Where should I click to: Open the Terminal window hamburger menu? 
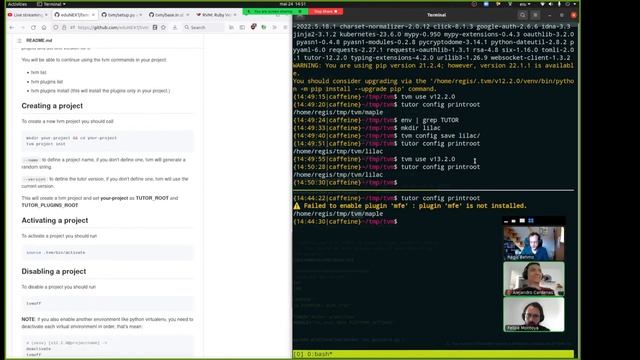tap(536, 15)
